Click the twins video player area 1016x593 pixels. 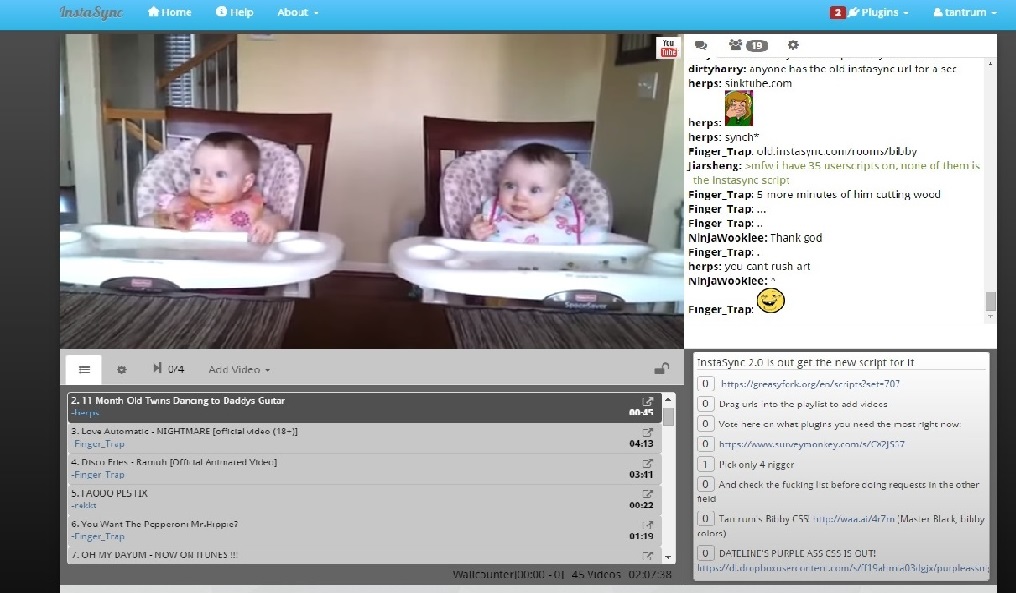(x=372, y=191)
